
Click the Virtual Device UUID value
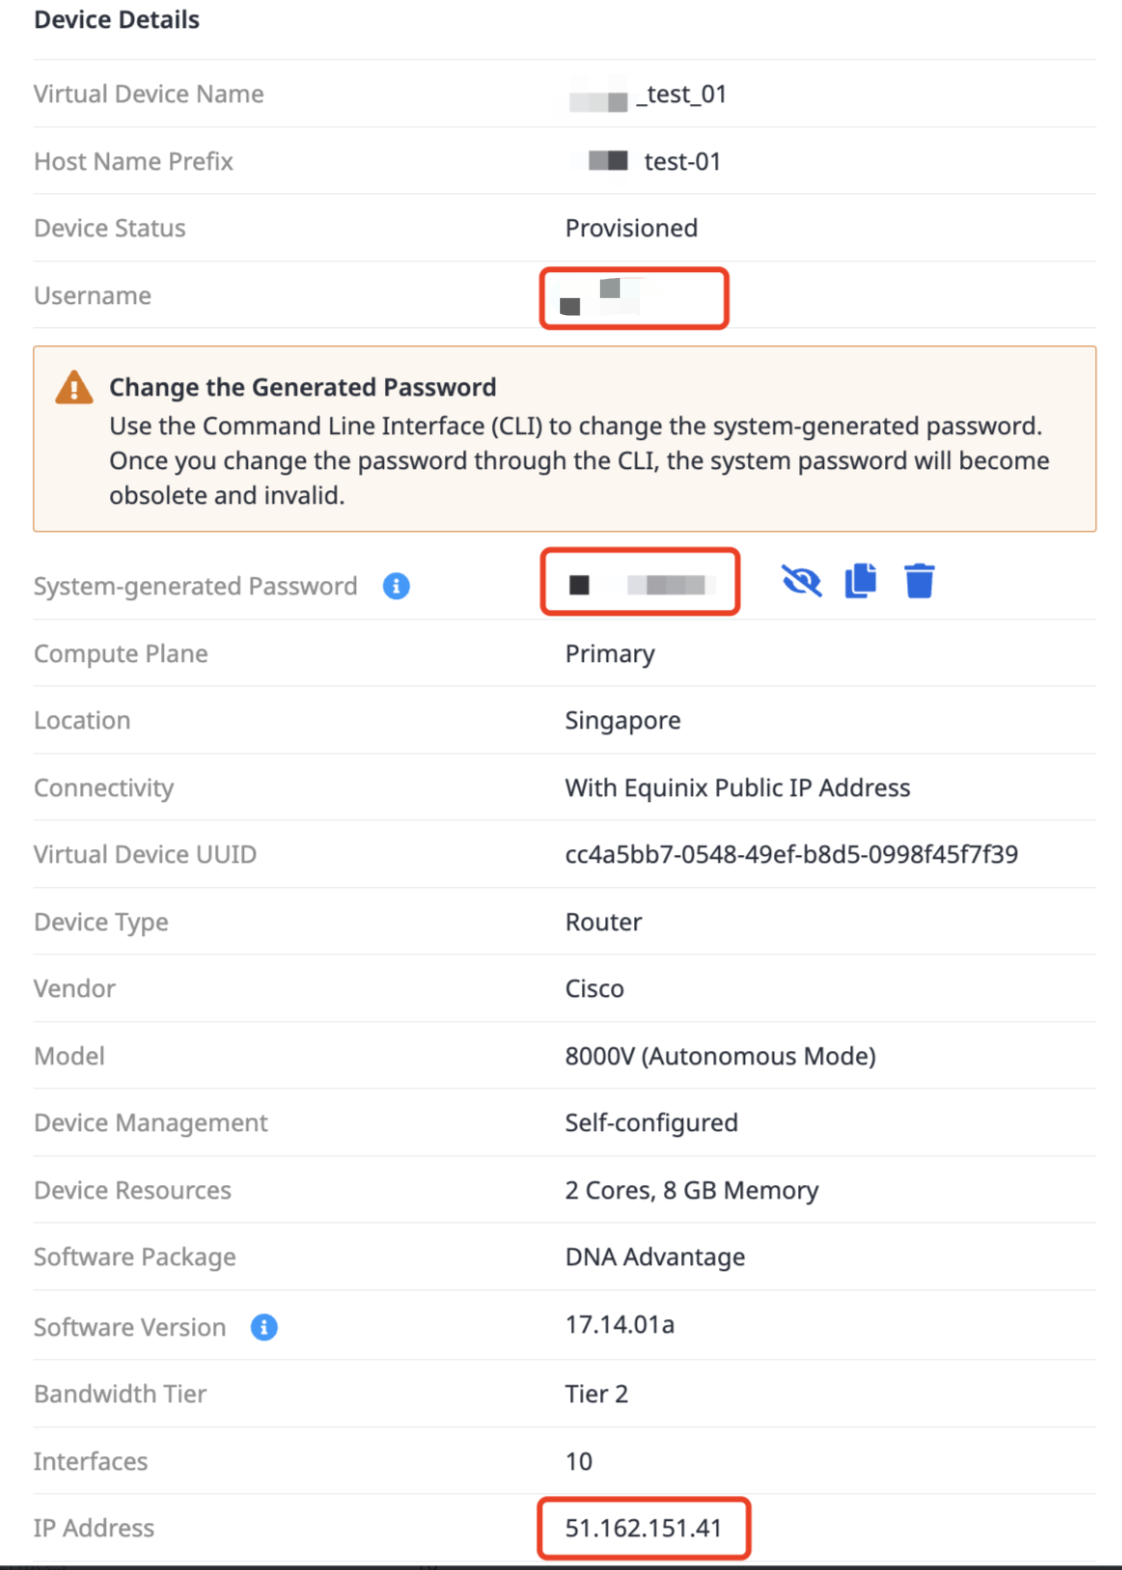(791, 854)
